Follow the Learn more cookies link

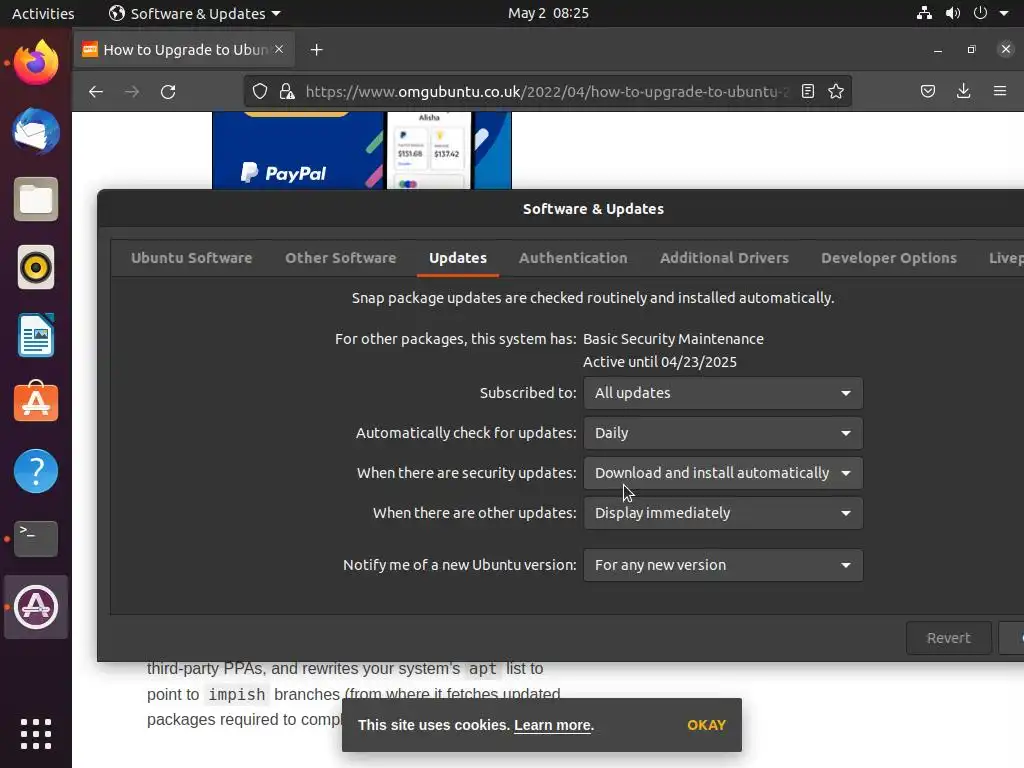[x=553, y=725]
